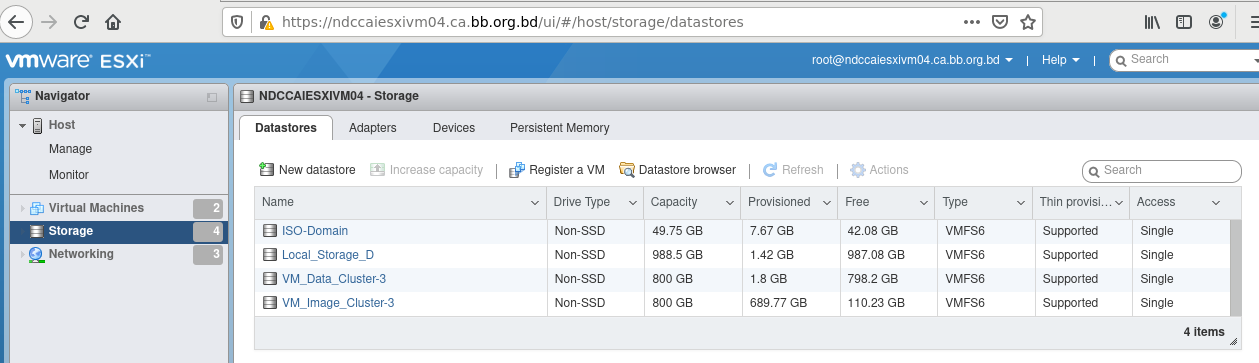Open page actions three-dots menu
This screenshot has height=363, width=1259.
[x=972, y=21]
